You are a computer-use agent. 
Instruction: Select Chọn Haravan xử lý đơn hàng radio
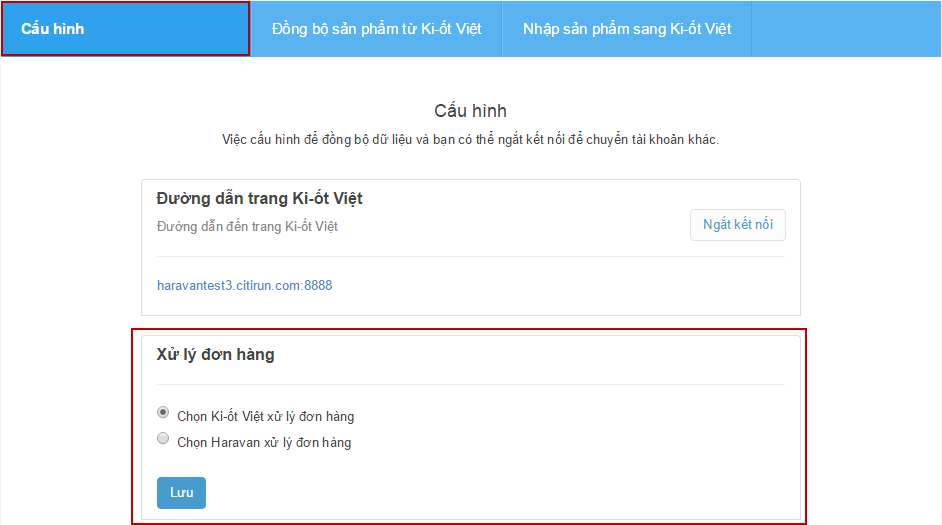pyautogui.click(x=163, y=439)
